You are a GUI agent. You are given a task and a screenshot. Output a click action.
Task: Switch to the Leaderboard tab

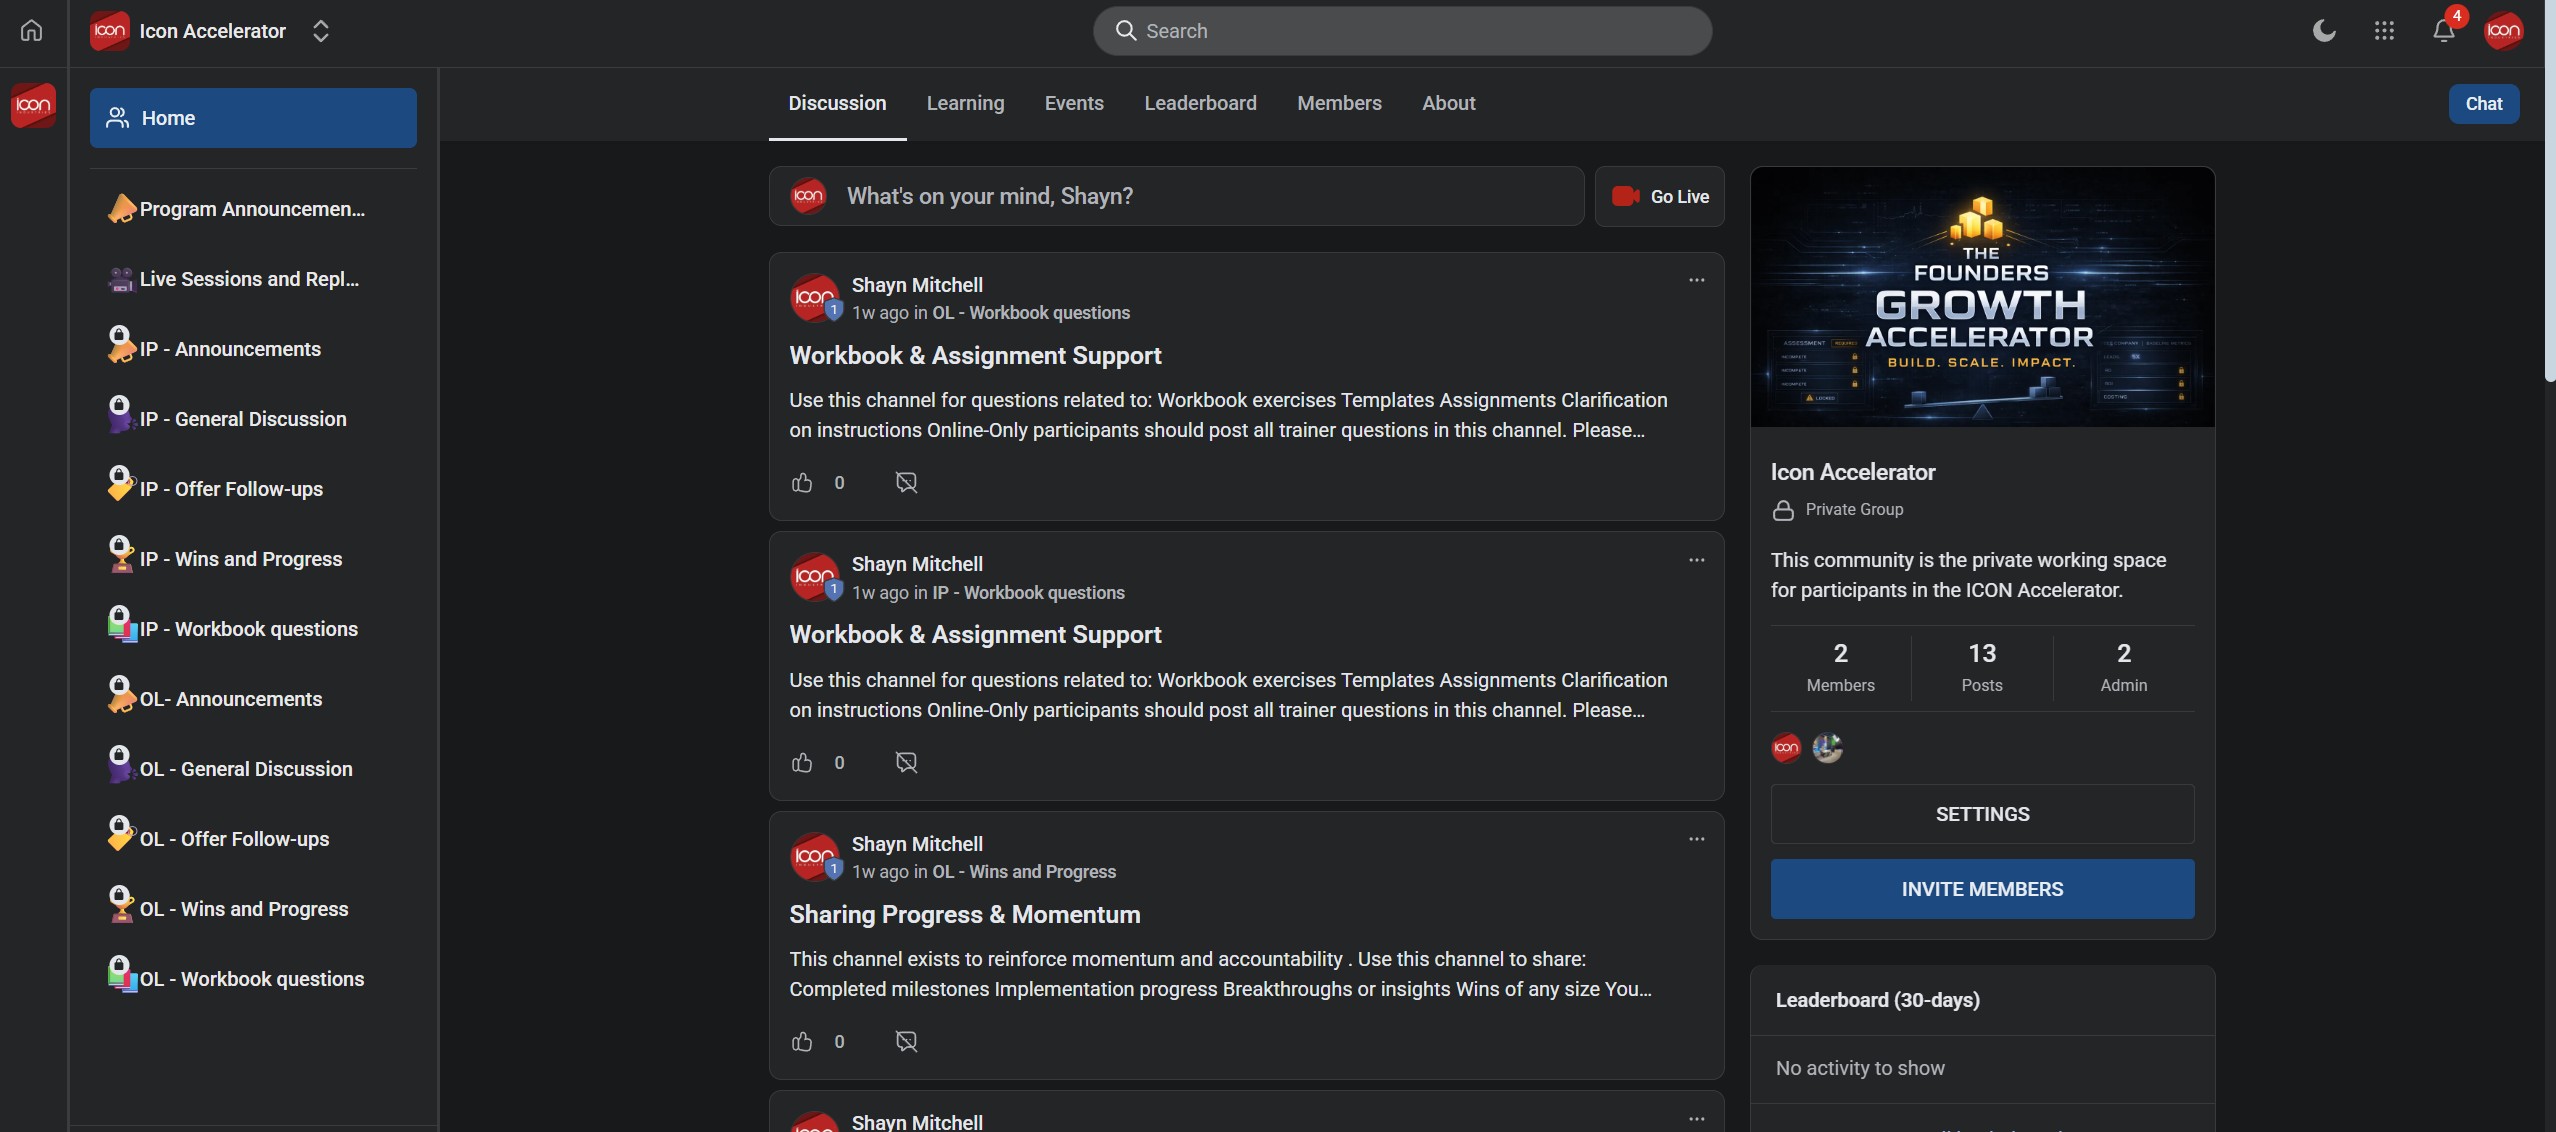click(1200, 103)
